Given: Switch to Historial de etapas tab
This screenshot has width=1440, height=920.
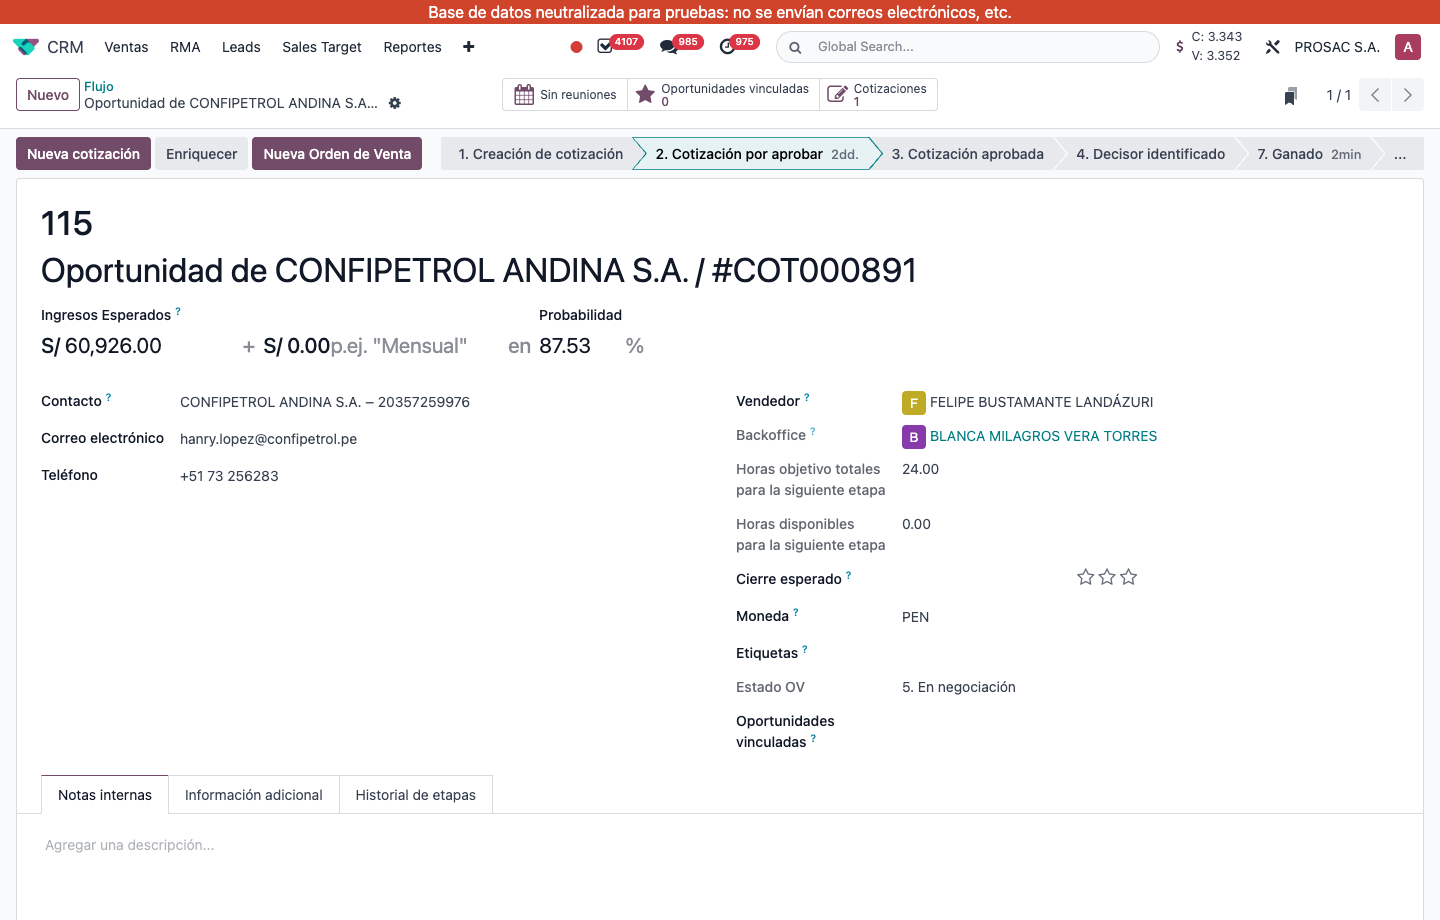Looking at the screenshot, I should pos(416,795).
